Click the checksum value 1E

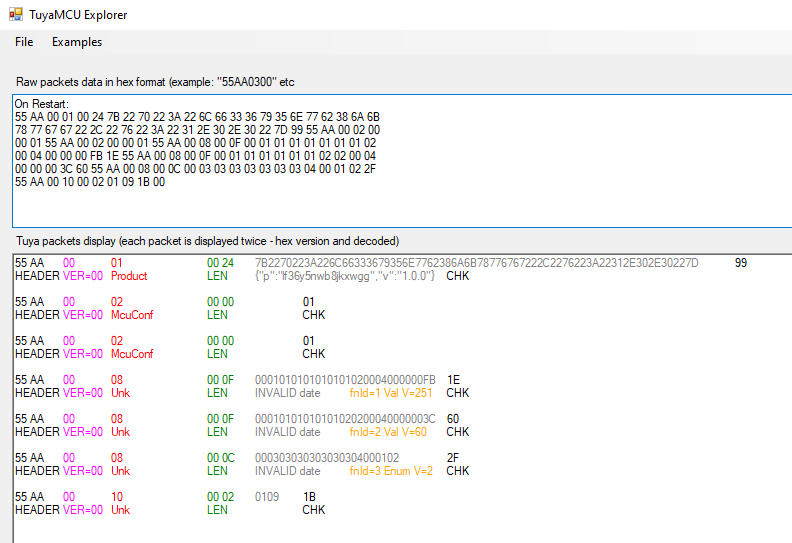453,379
